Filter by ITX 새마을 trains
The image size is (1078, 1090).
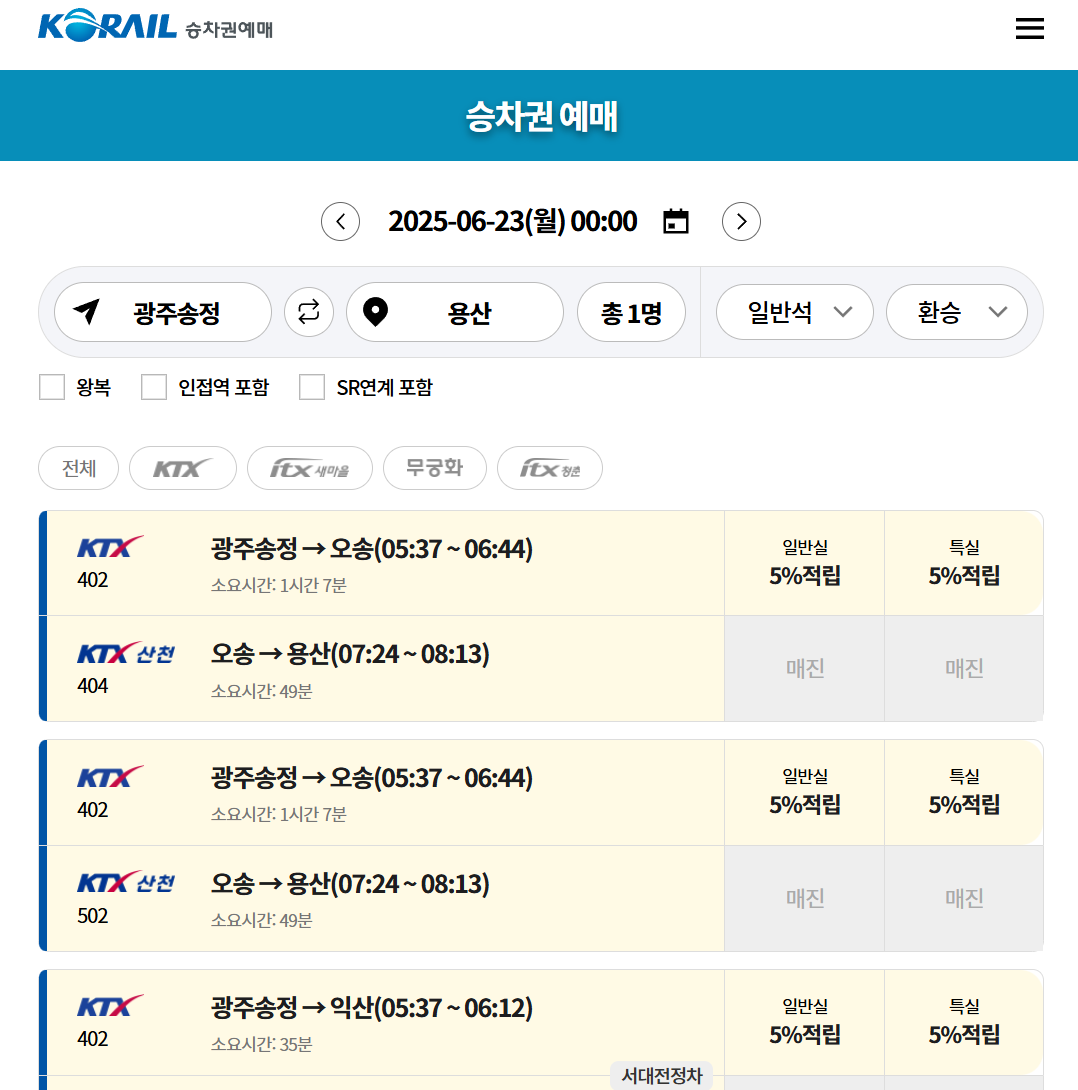tap(310, 468)
